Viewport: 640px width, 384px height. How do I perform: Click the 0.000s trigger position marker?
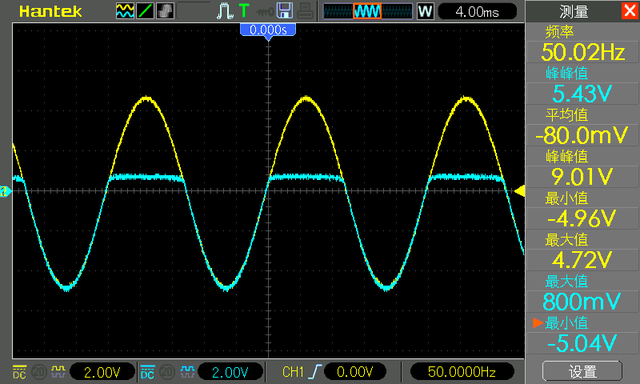point(268,30)
